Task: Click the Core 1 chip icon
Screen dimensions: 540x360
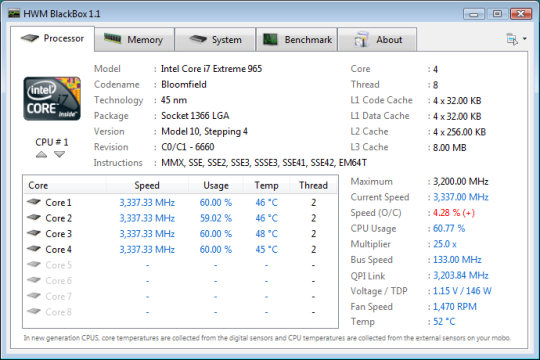Action: point(34,202)
